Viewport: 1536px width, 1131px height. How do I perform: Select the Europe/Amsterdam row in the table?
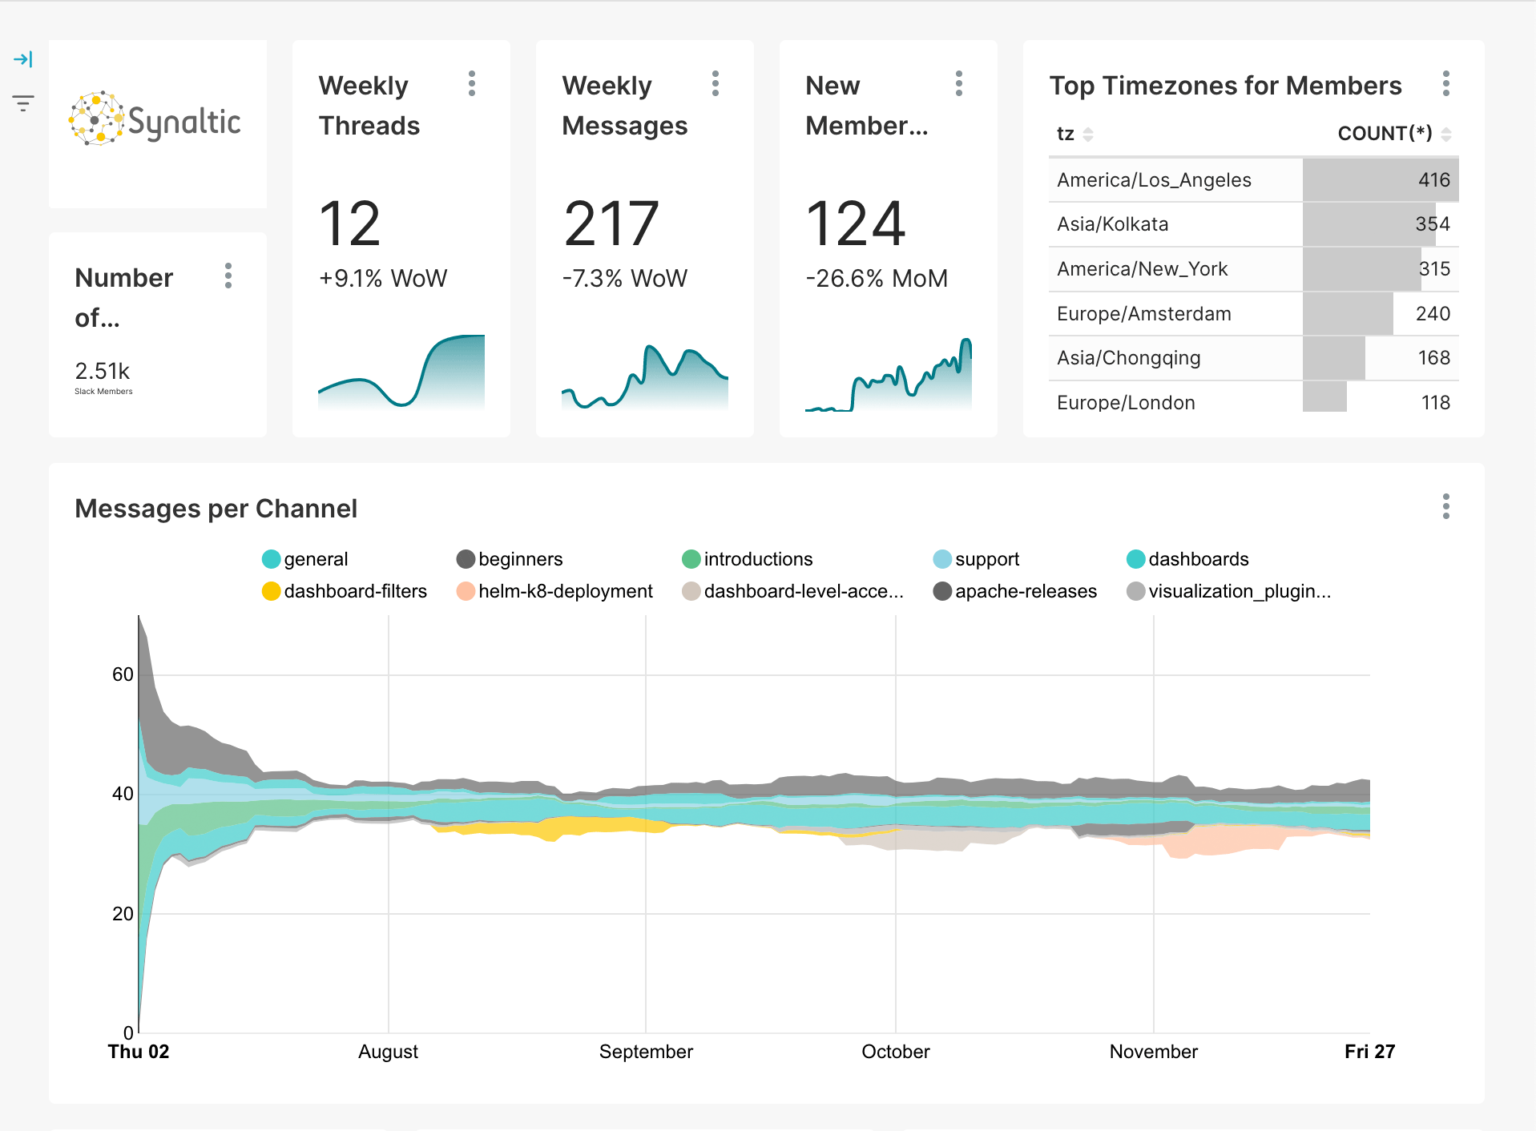pyautogui.click(x=1143, y=313)
